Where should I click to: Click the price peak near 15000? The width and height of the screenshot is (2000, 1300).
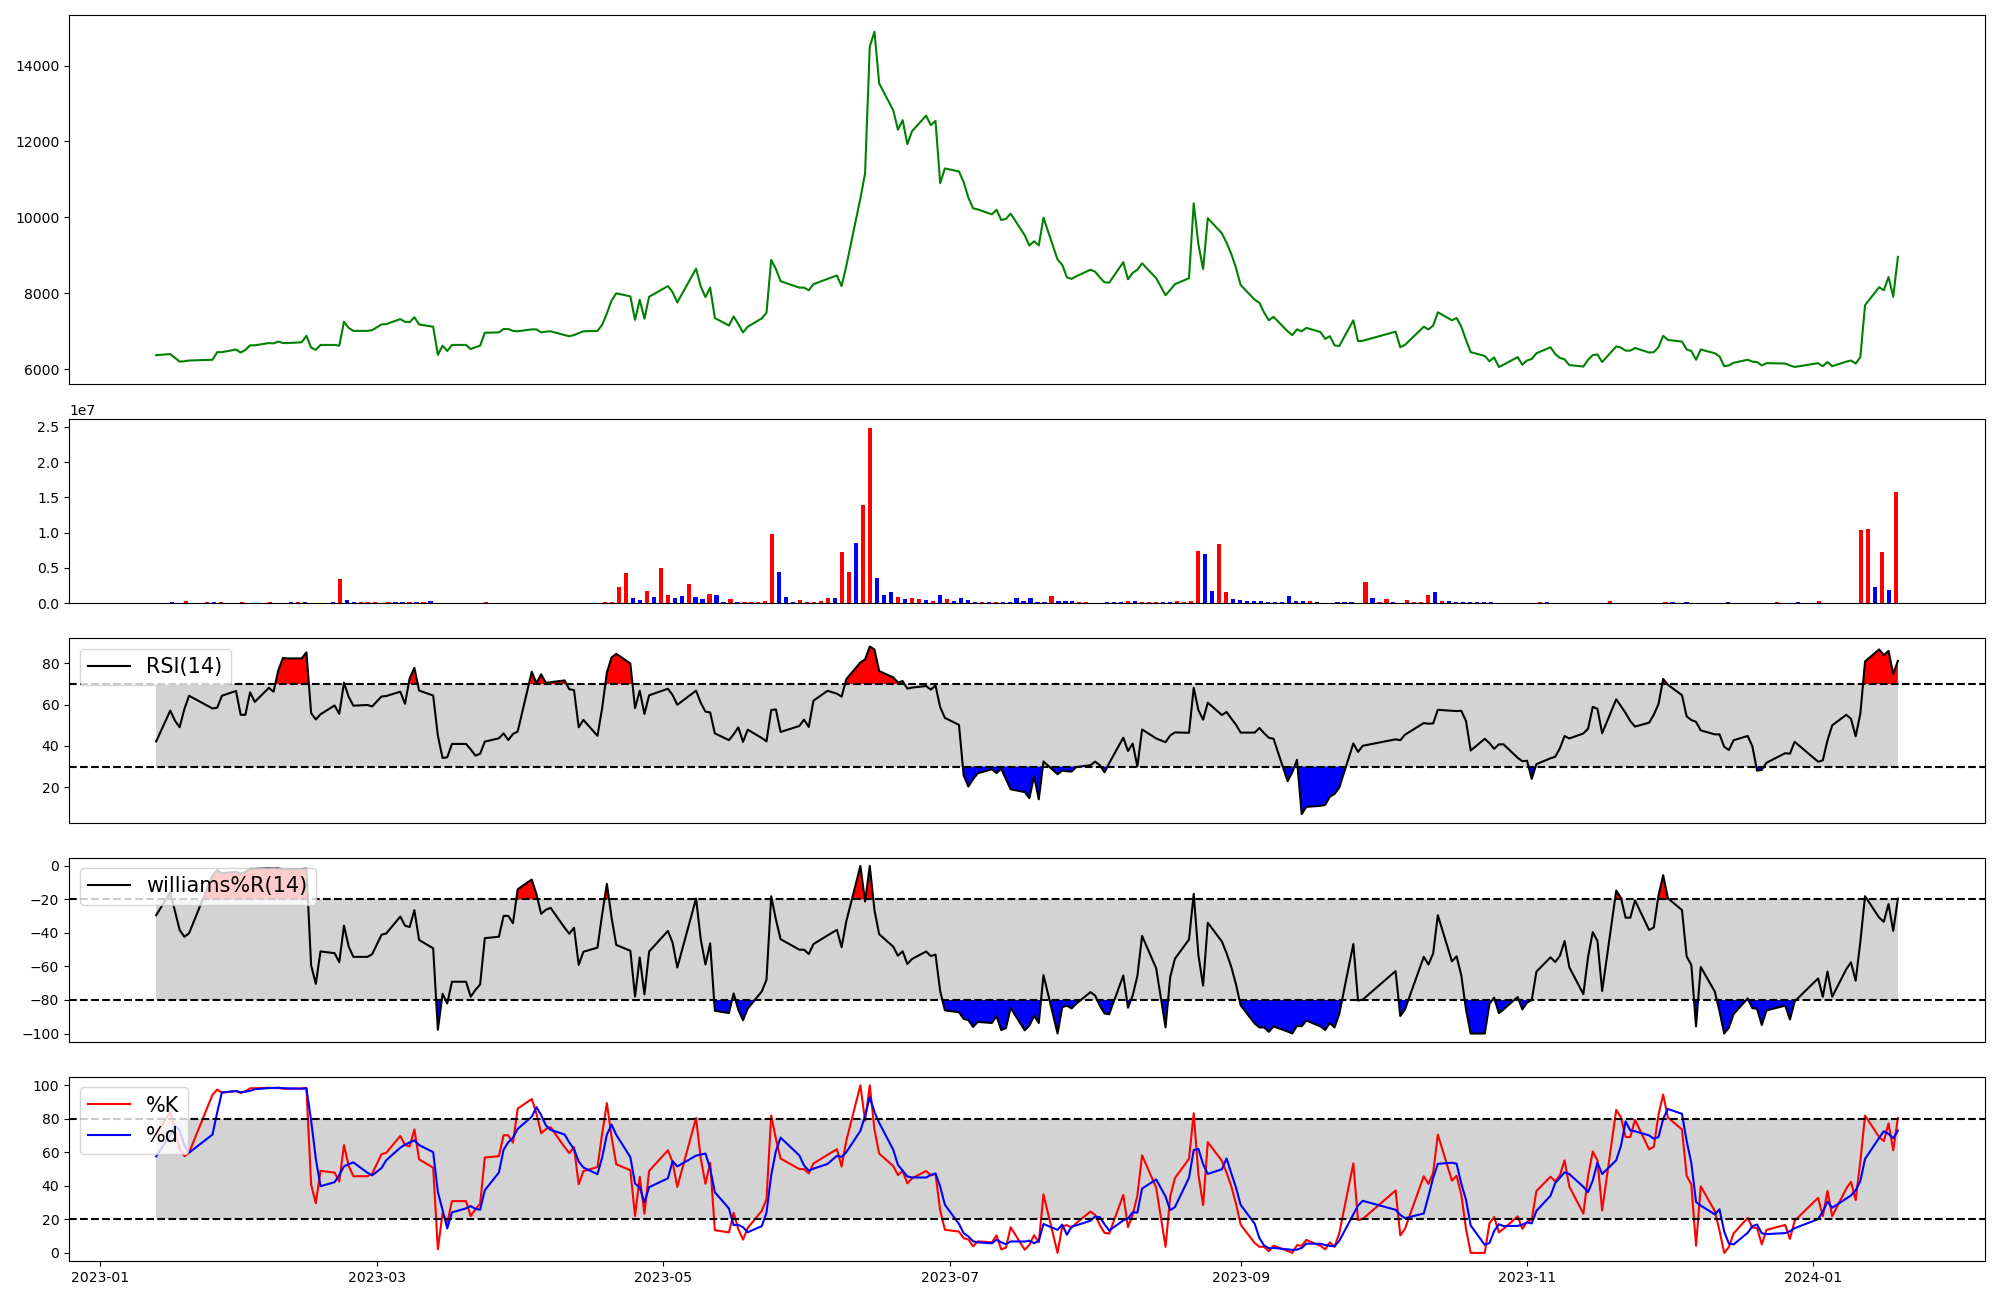[x=874, y=32]
